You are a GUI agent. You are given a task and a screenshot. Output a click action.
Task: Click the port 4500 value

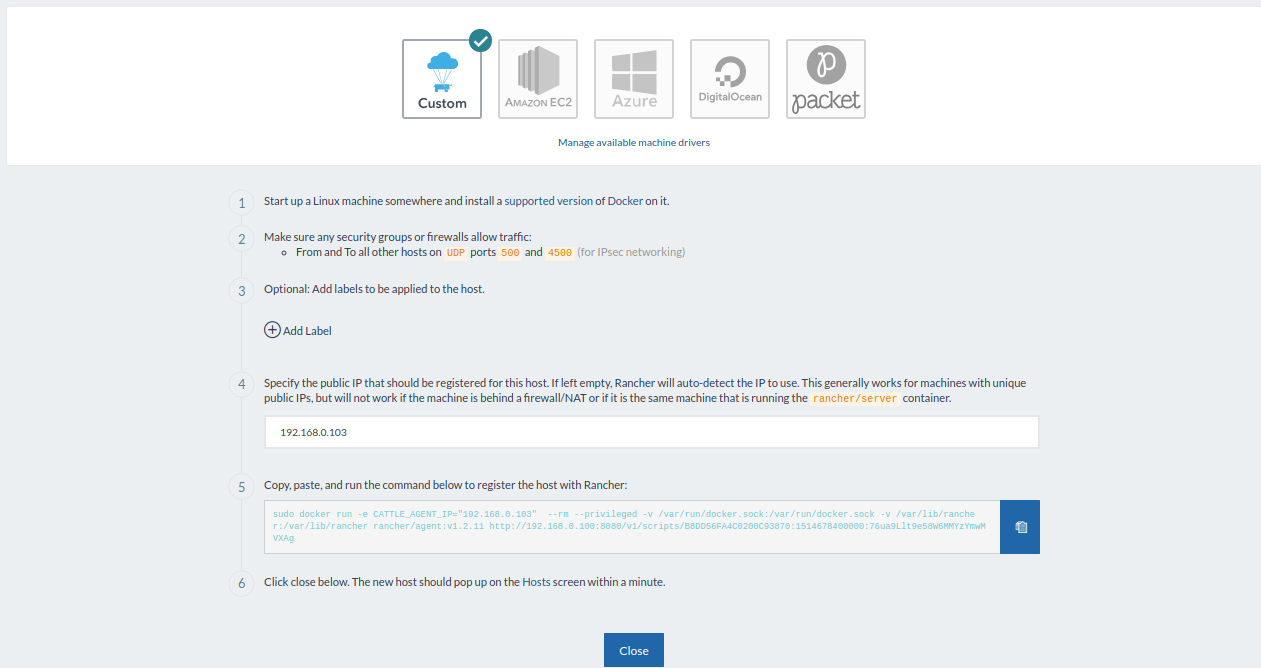pos(560,253)
